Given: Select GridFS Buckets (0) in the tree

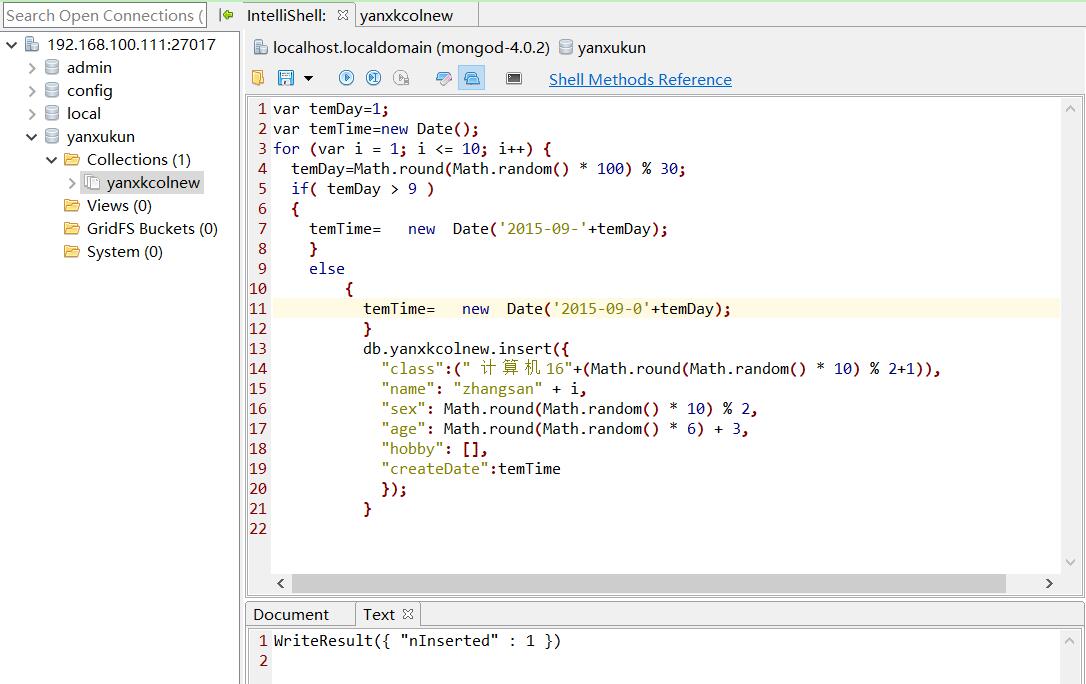Looking at the screenshot, I should pyautogui.click(x=152, y=228).
